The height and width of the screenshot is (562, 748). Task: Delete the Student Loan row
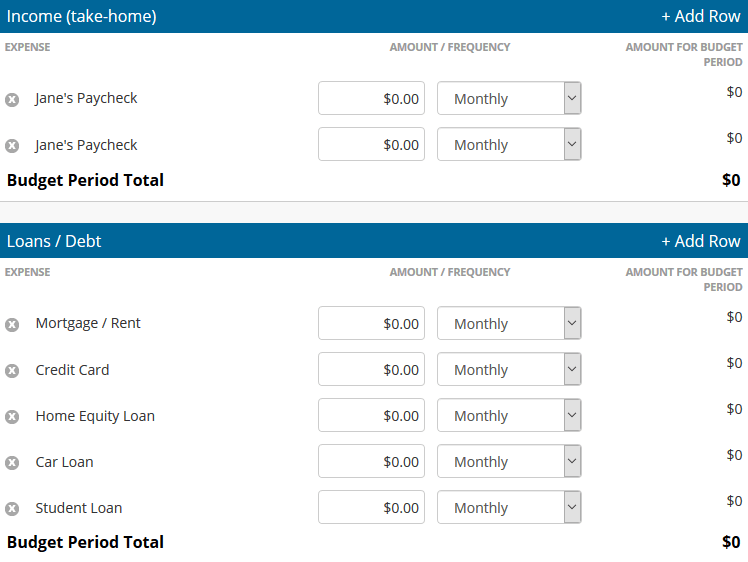(x=12, y=509)
